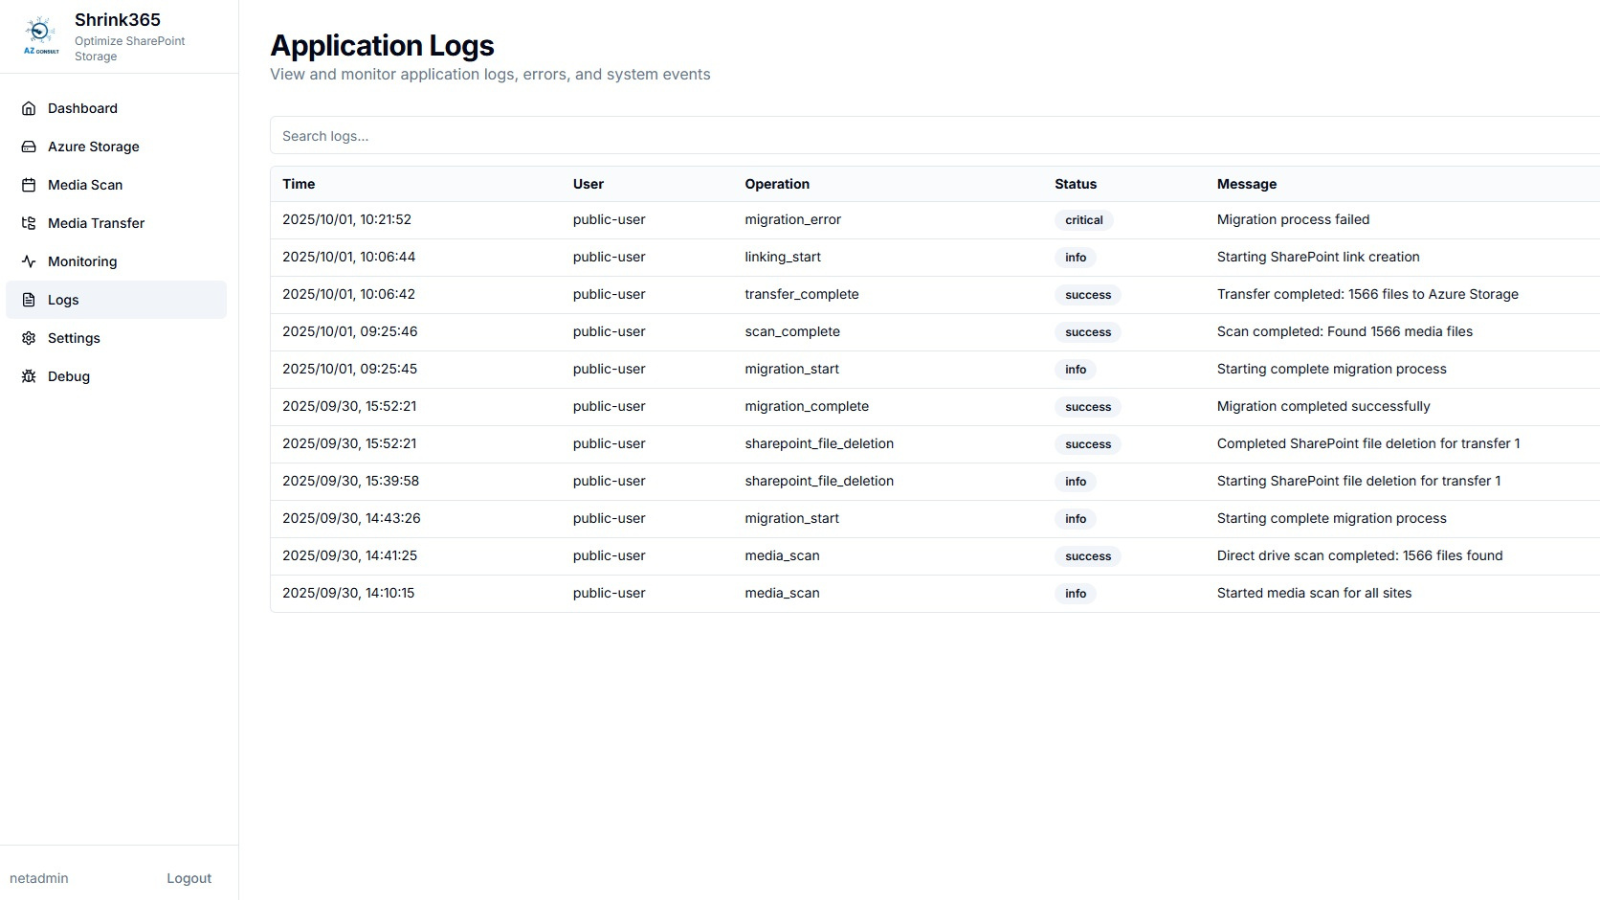
Task: Click timestamp 2025/10/01, 09:25:45
Action: (350, 369)
